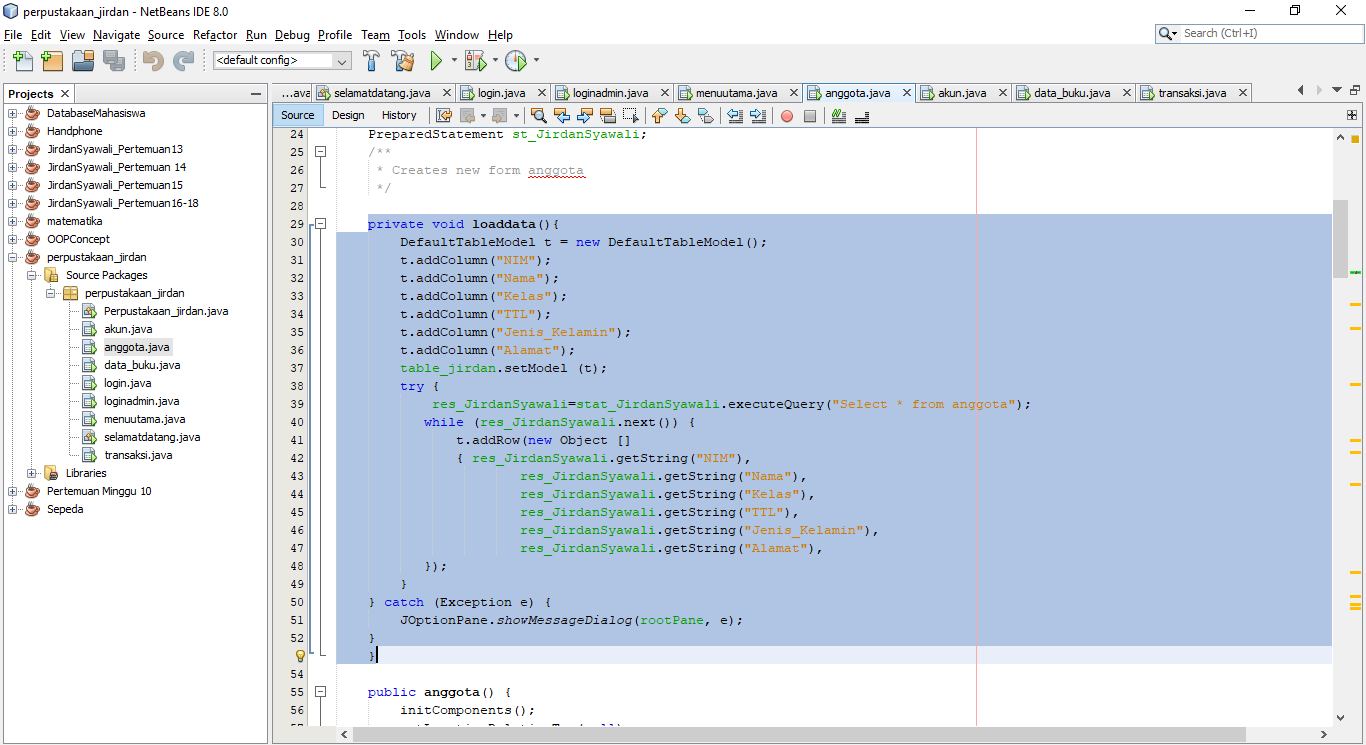Clean and Build using the hammer-and-broom icon

pos(403,61)
